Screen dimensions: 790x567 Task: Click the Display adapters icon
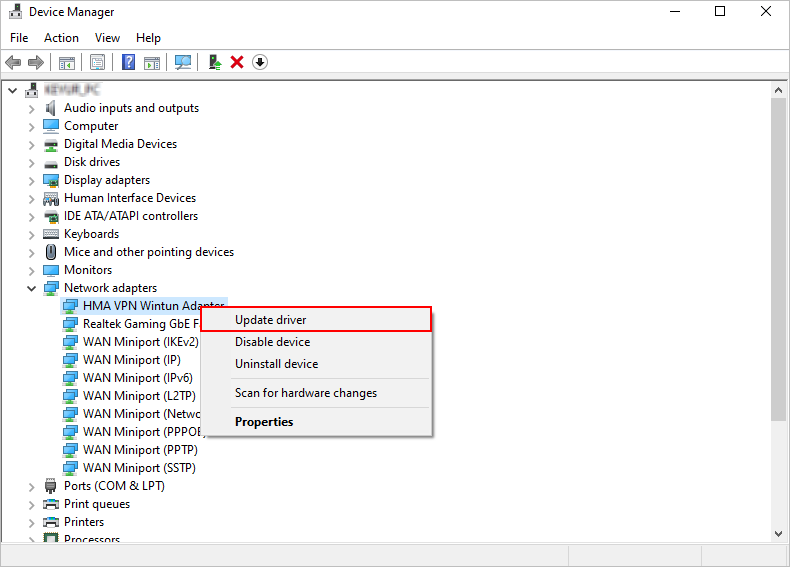point(50,180)
